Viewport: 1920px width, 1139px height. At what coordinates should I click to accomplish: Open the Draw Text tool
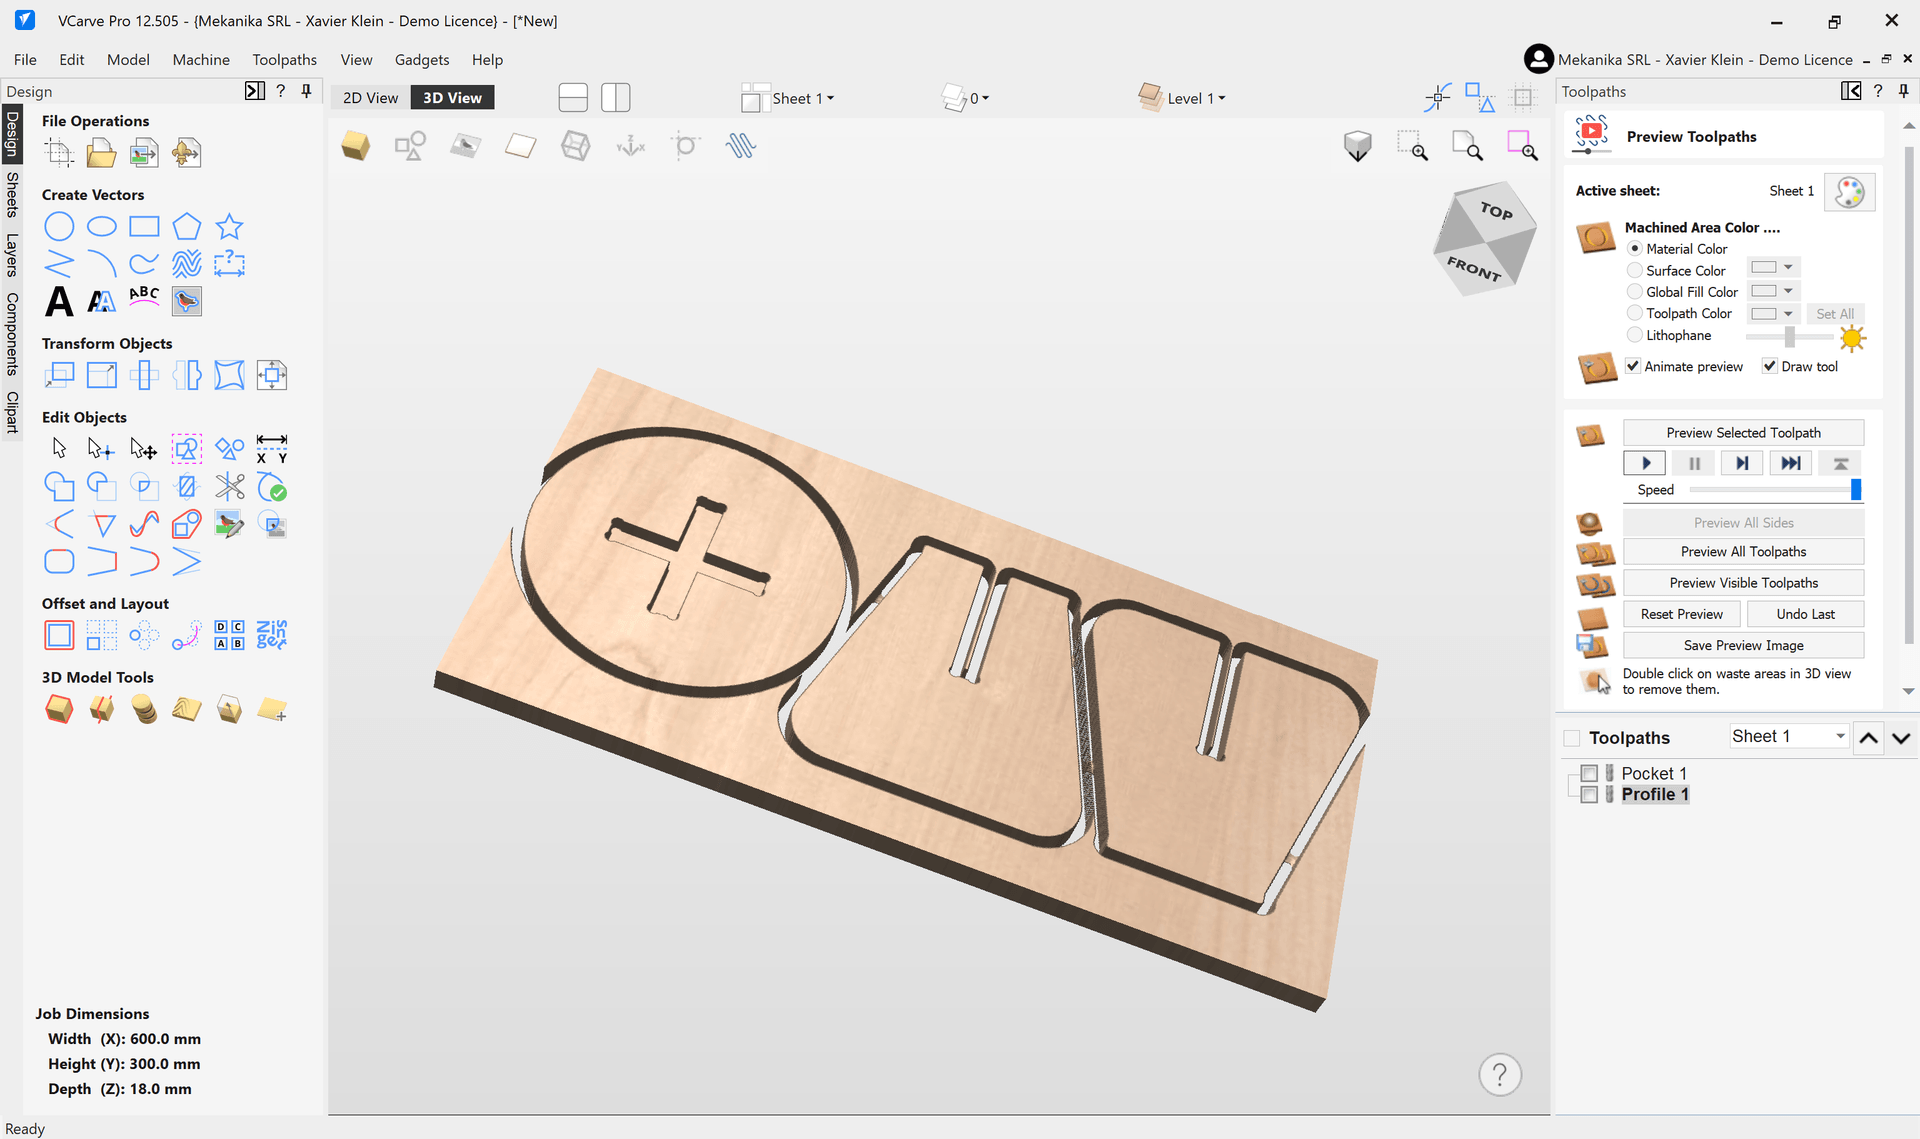[x=58, y=301]
